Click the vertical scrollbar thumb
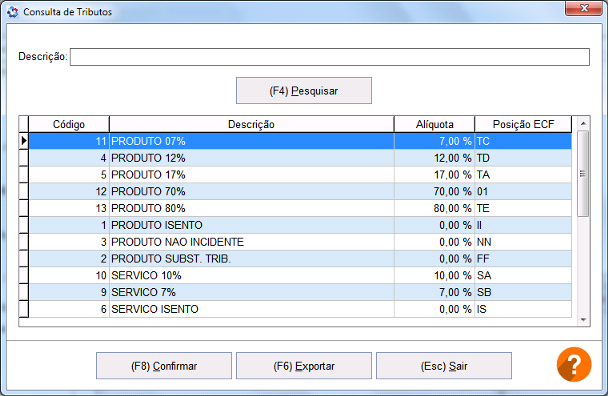 (x=583, y=173)
